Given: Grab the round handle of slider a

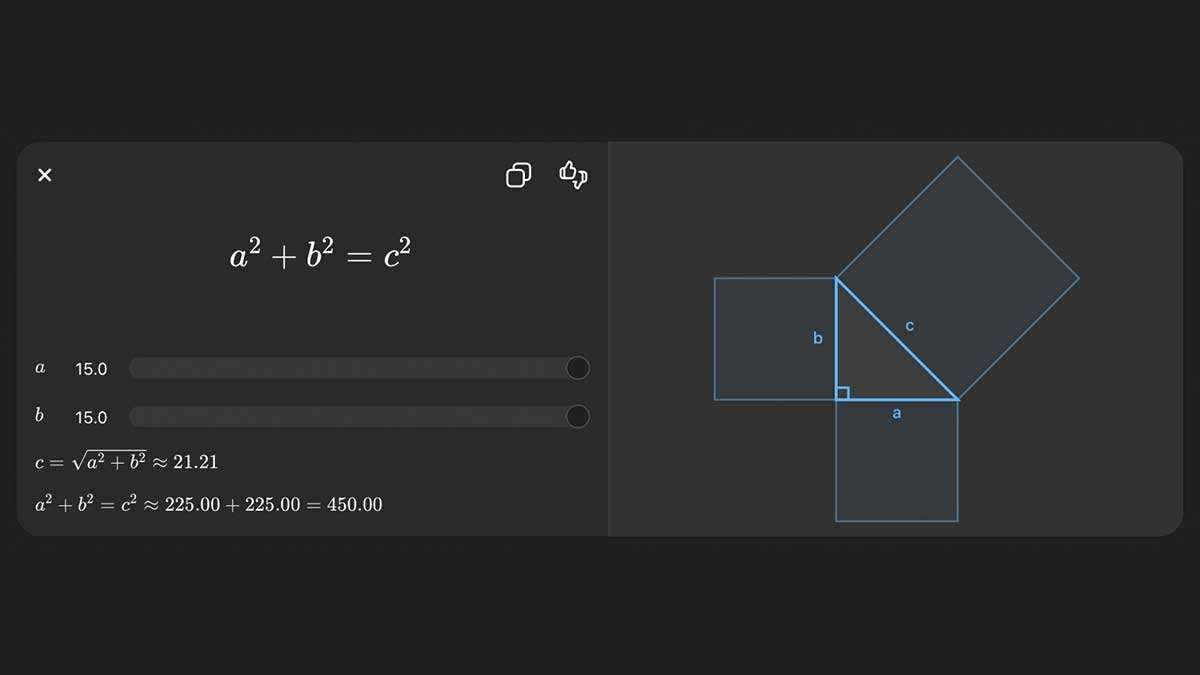Looking at the screenshot, I should click(577, 368).
